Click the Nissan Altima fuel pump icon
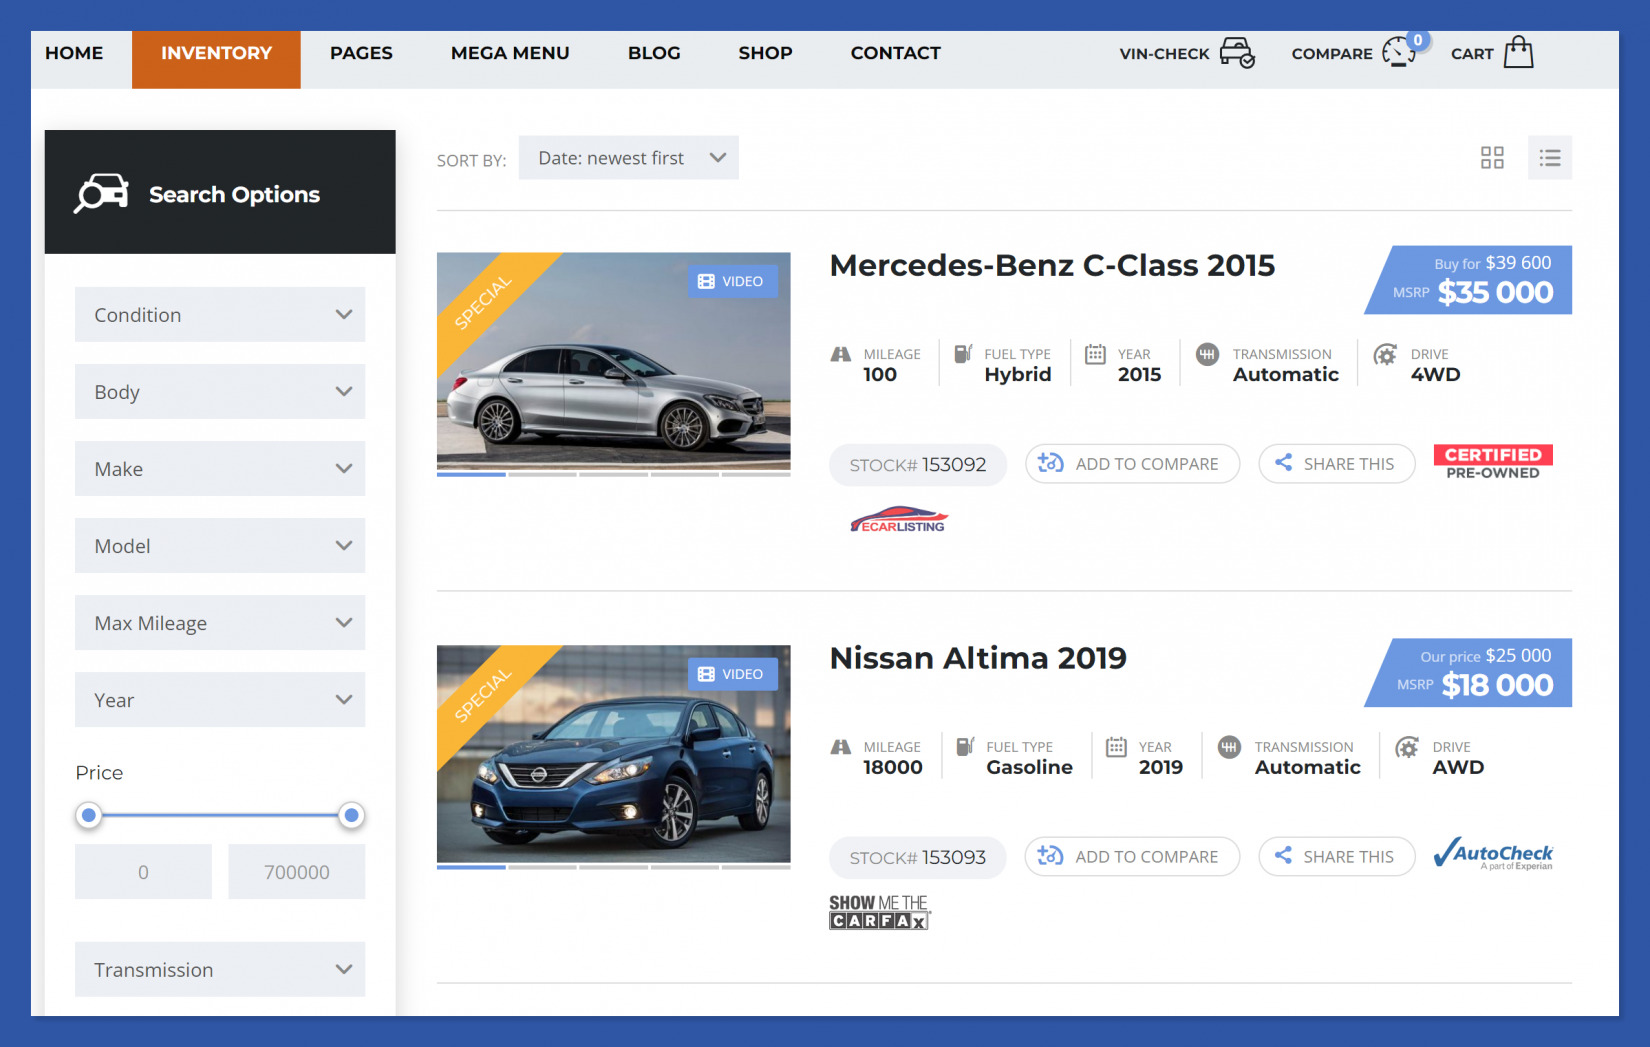 (x=965, y=746)
